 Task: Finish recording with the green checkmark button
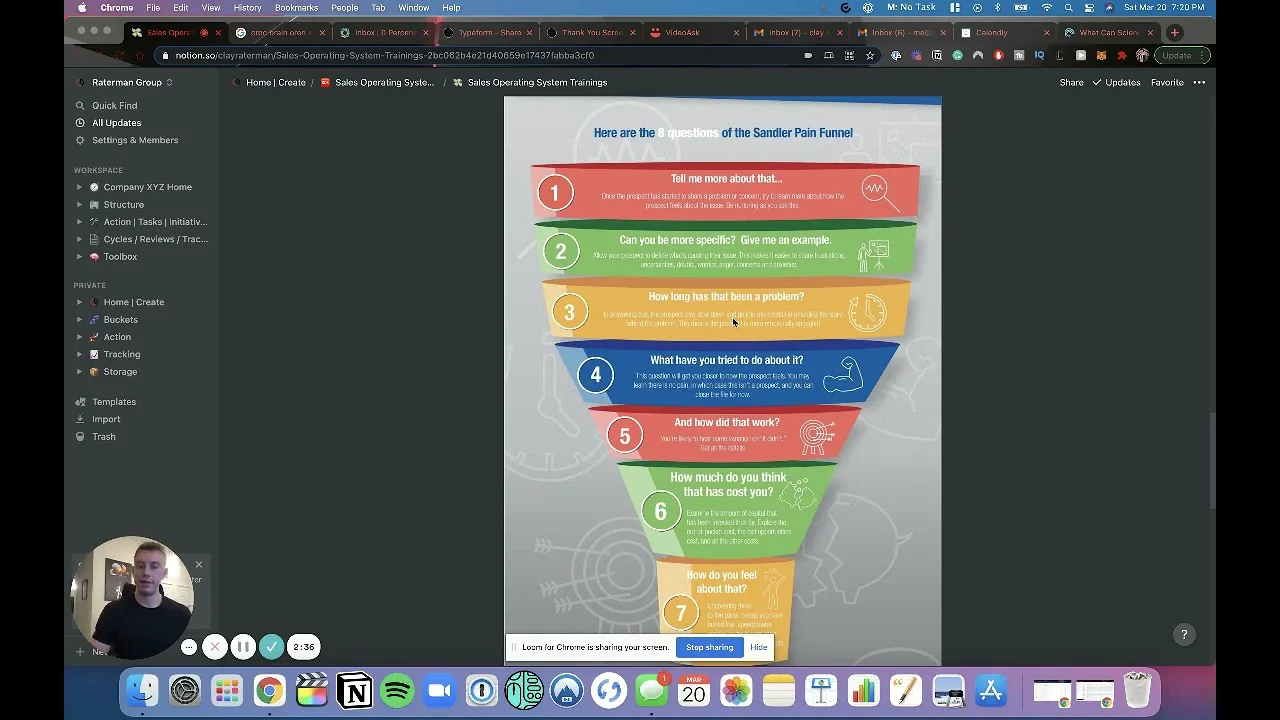pos(271,647)
